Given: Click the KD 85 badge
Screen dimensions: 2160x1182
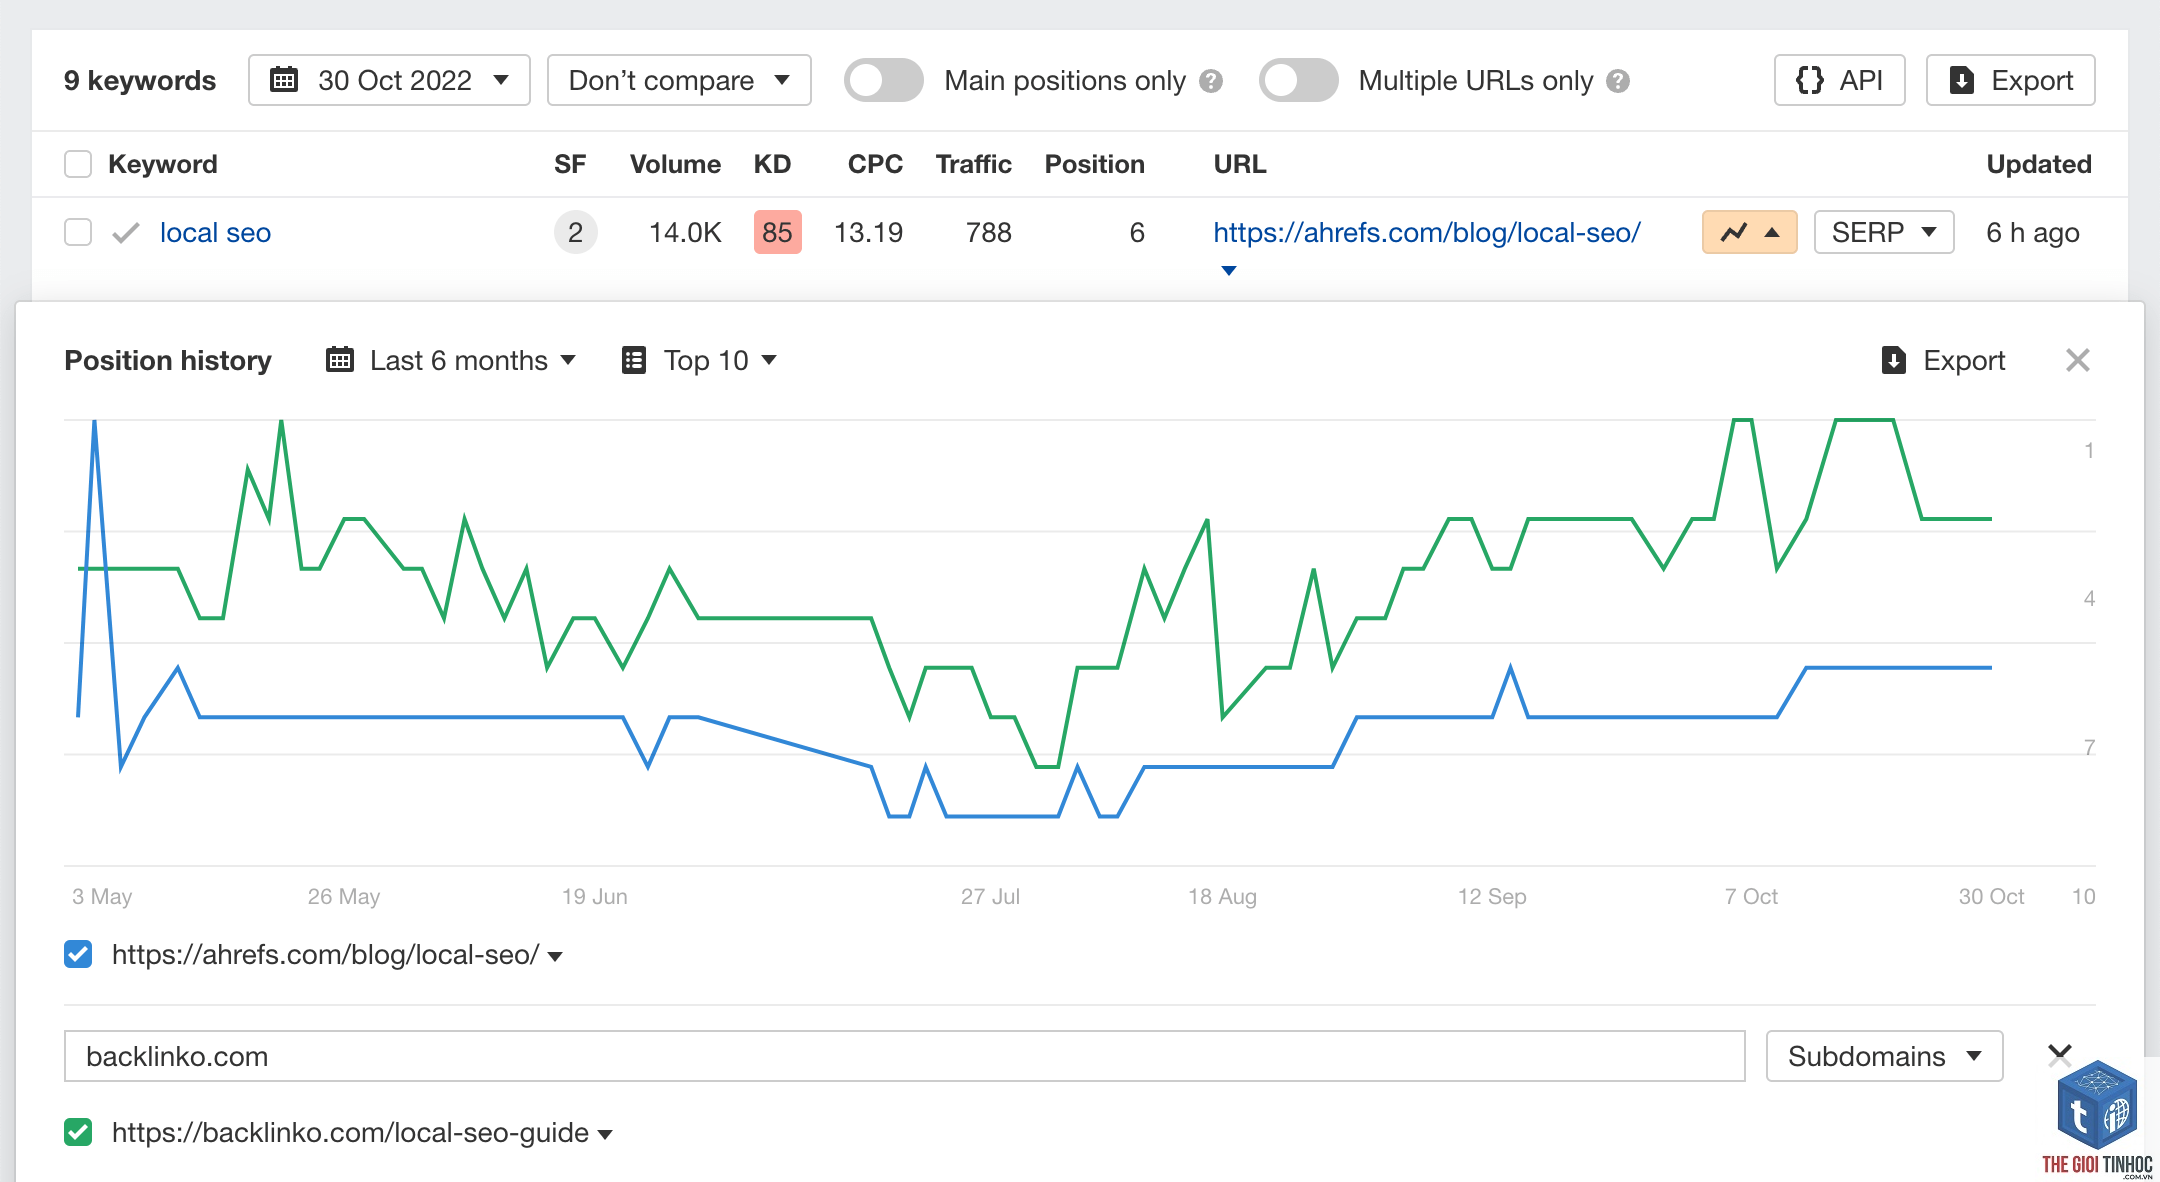Looking at the screenshot, I should pyautogui.click(x=777, y=233).
